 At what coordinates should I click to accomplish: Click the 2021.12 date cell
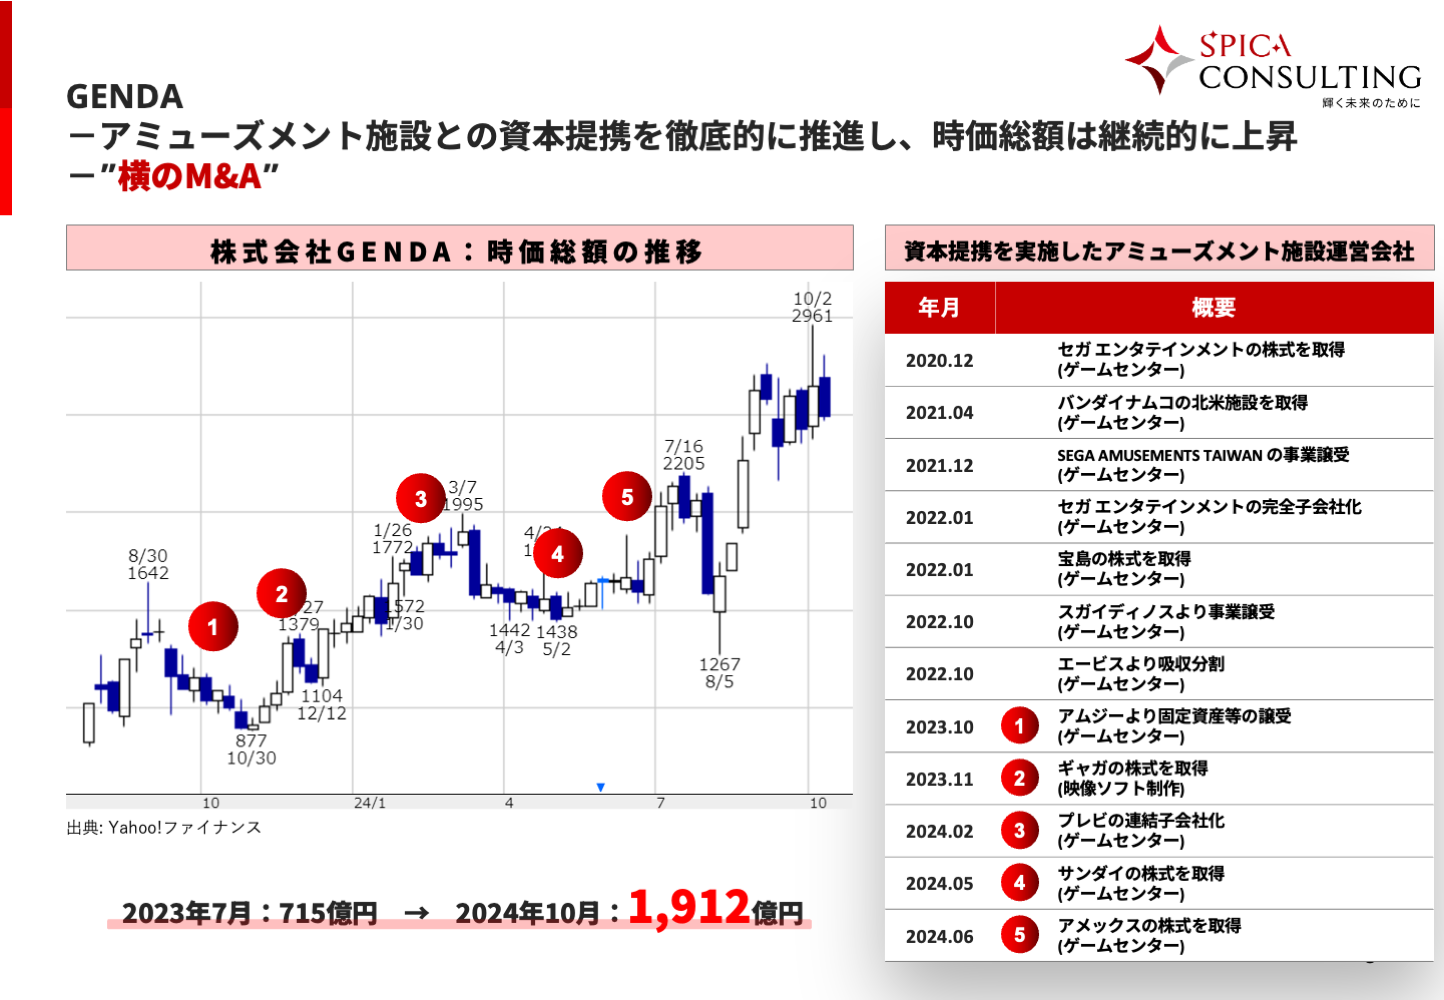(x=940, y=466)
